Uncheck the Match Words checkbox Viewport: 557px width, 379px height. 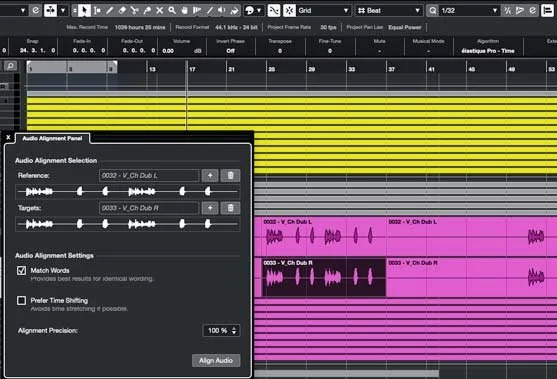point(21,271)
